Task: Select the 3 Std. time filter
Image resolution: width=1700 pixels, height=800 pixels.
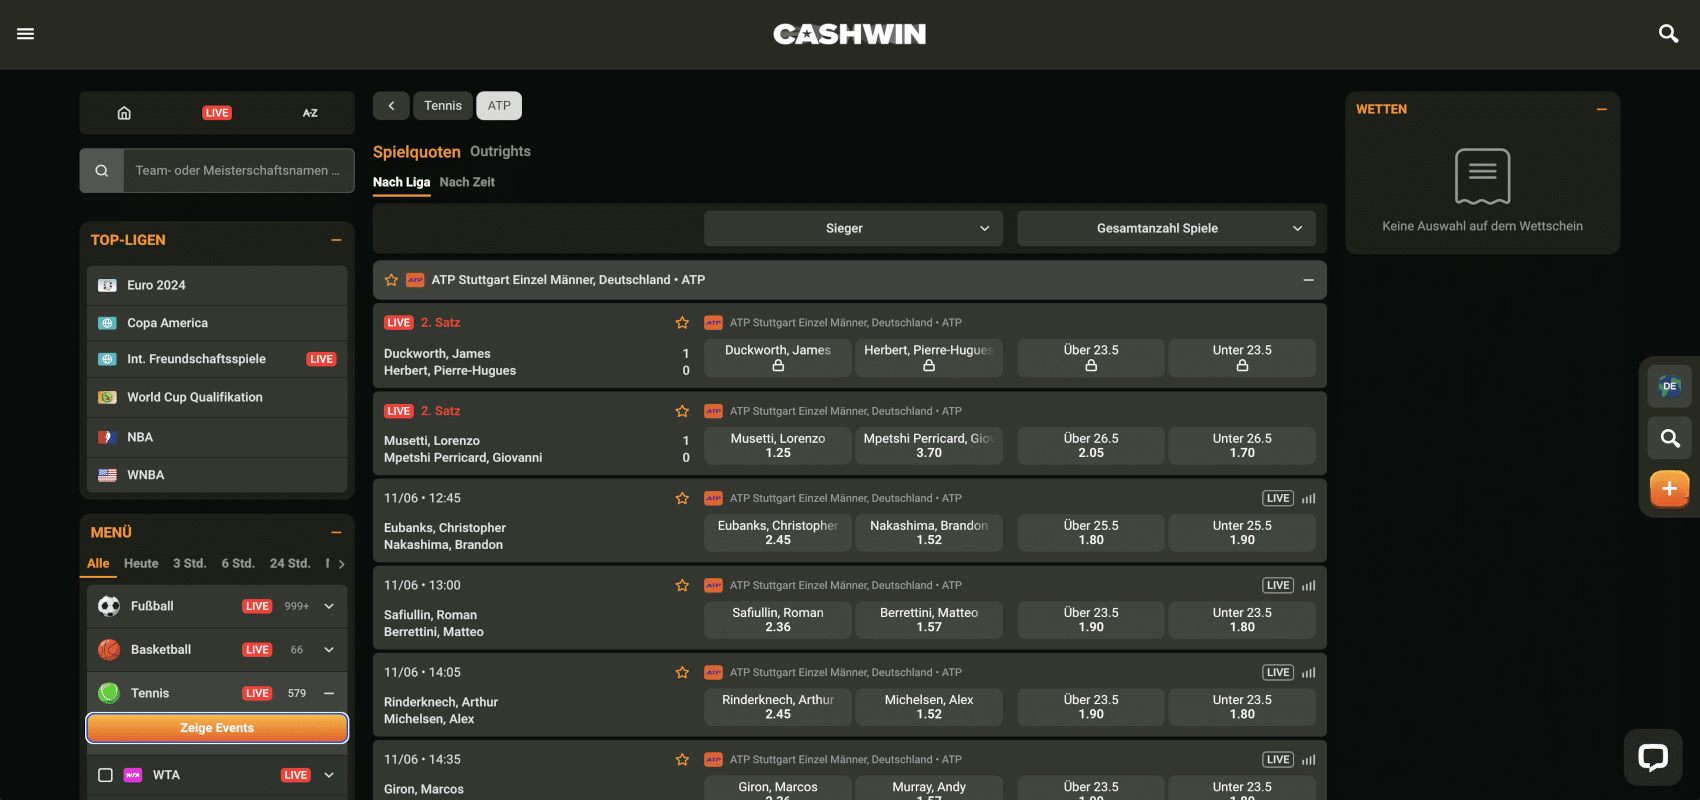Action: [x=190, y=564]
